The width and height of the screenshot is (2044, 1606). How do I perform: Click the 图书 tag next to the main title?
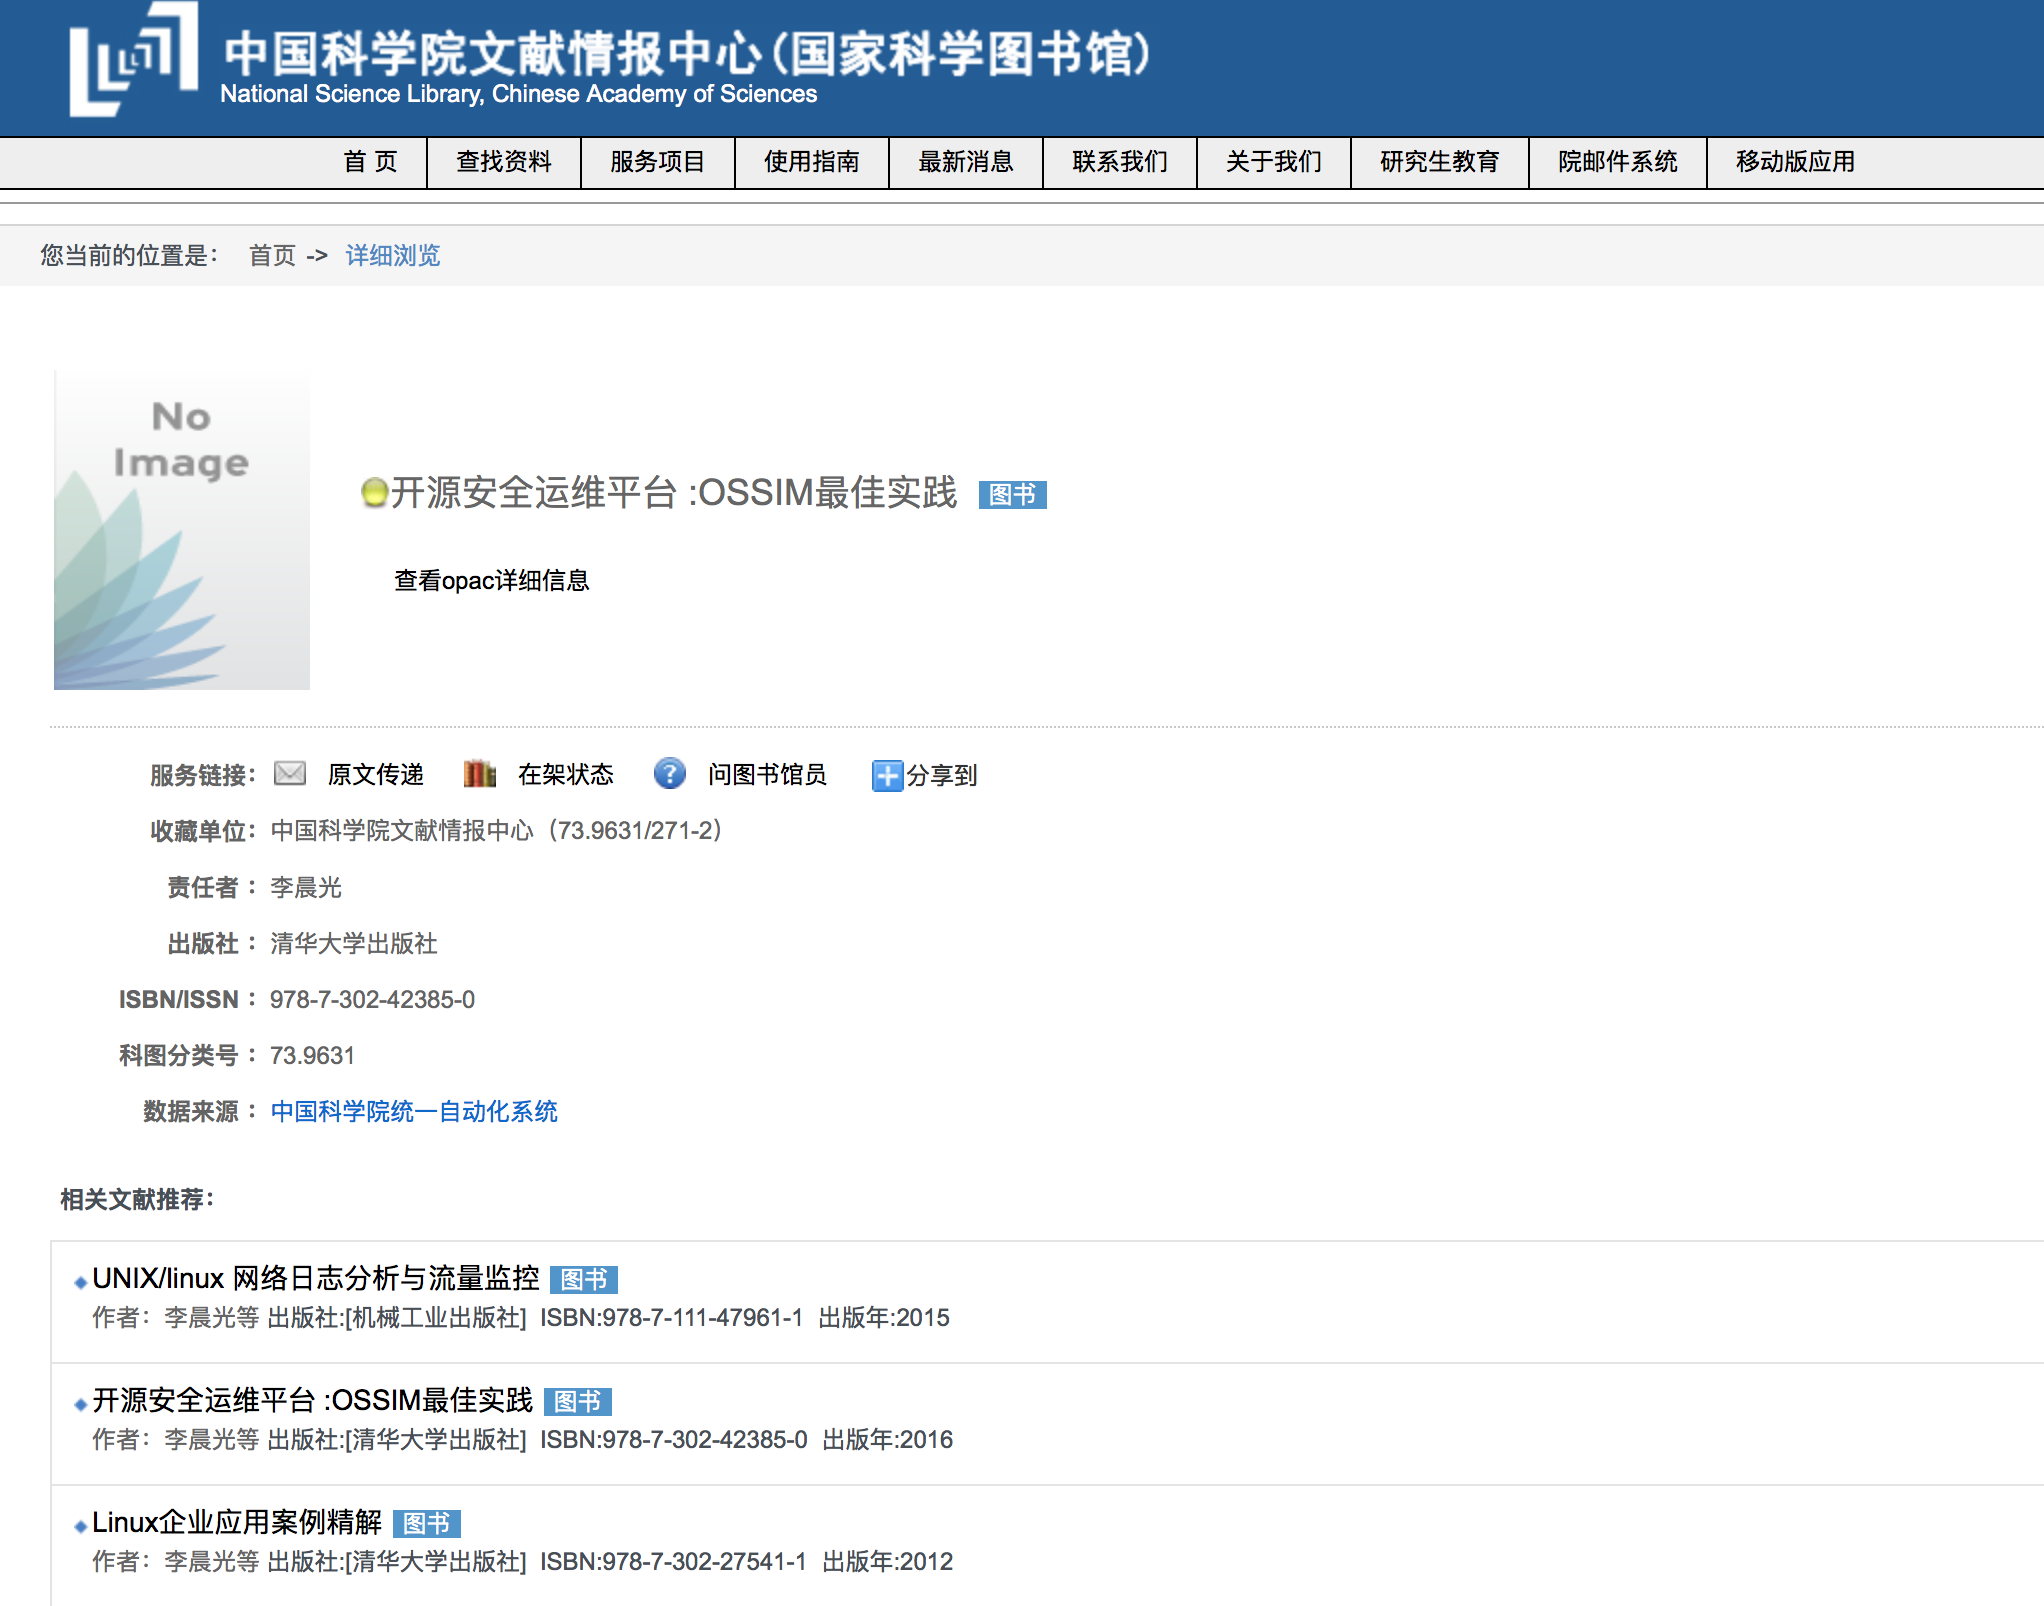point(1012,495)
